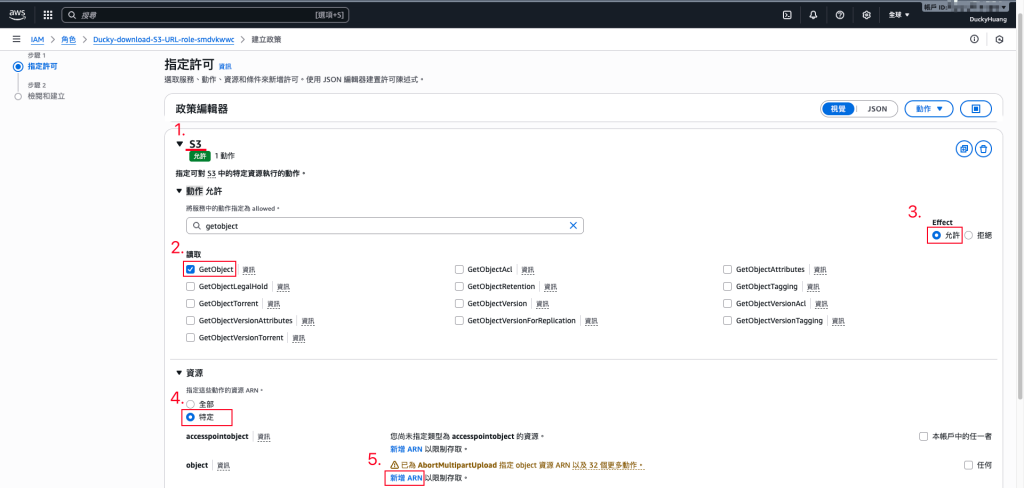Open IAM breadcrumb link
The image size is (1024, 488).
click(37, 40)
